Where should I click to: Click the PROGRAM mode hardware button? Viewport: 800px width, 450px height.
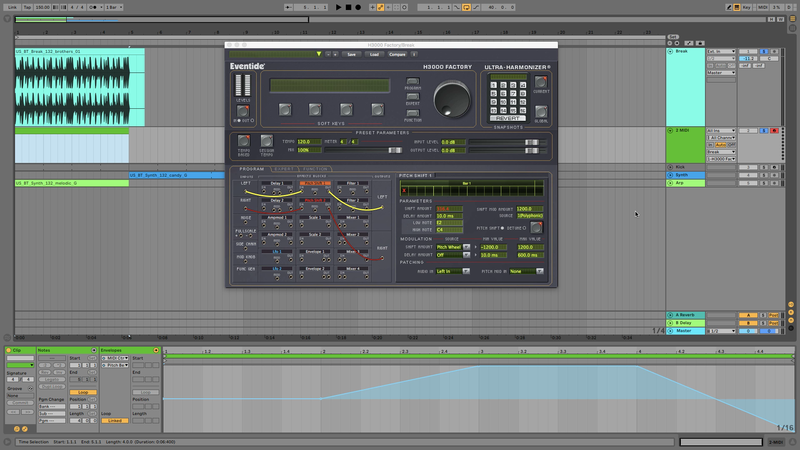click(x=413, y=81)
